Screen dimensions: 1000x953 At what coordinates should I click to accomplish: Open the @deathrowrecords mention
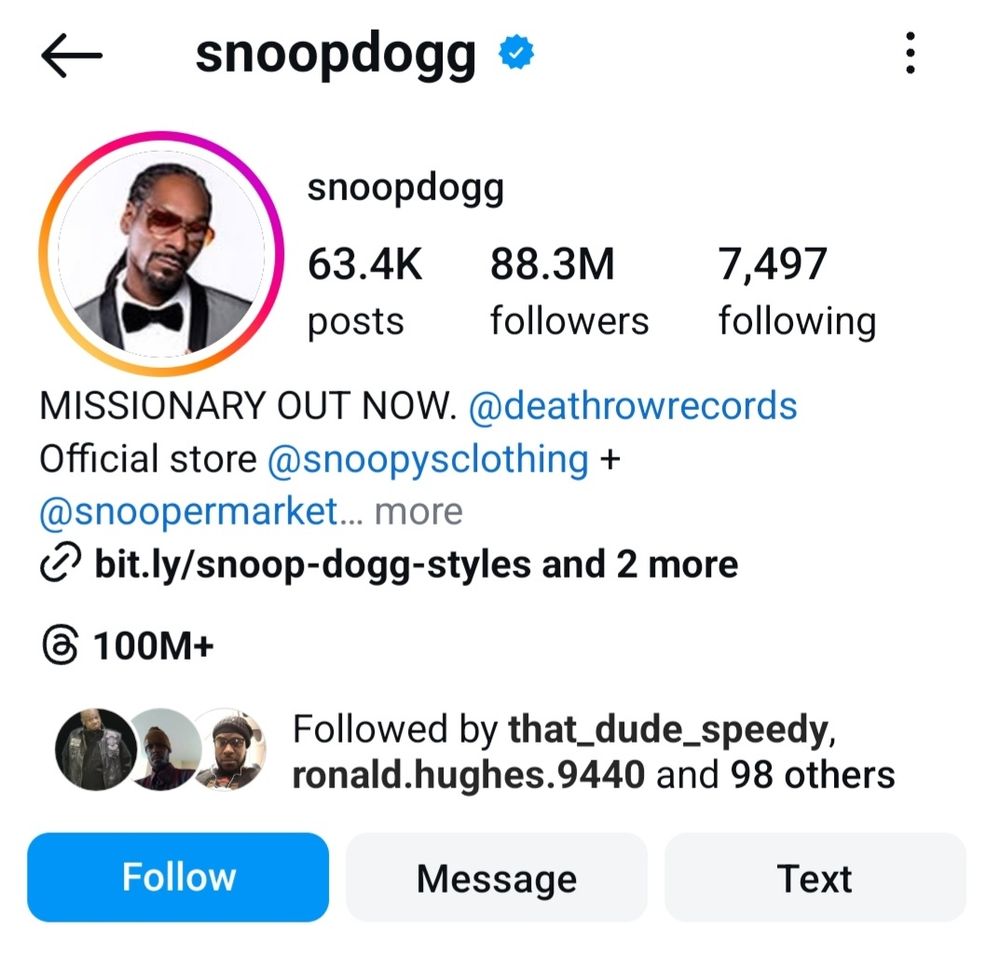[x=633, y=406]
